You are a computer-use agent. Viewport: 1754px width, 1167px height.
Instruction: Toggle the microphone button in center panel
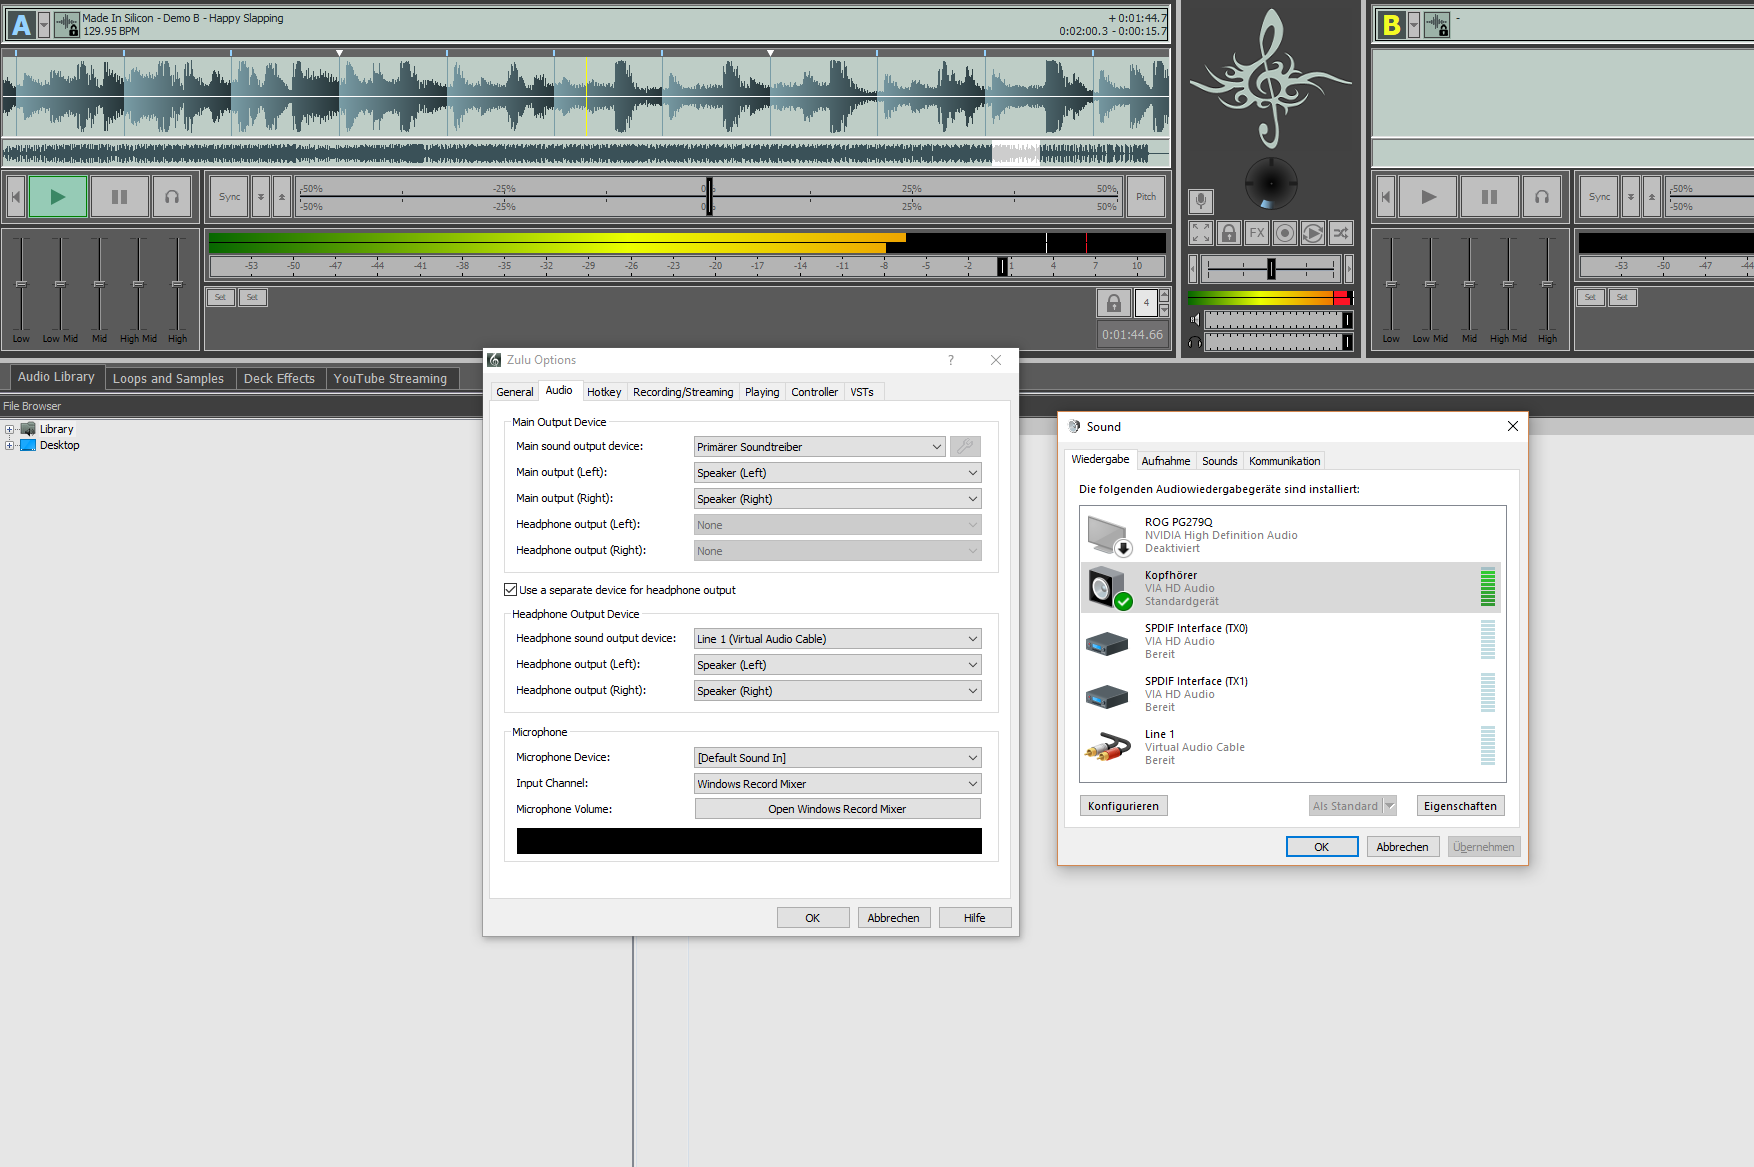(x=1201, y=201)
